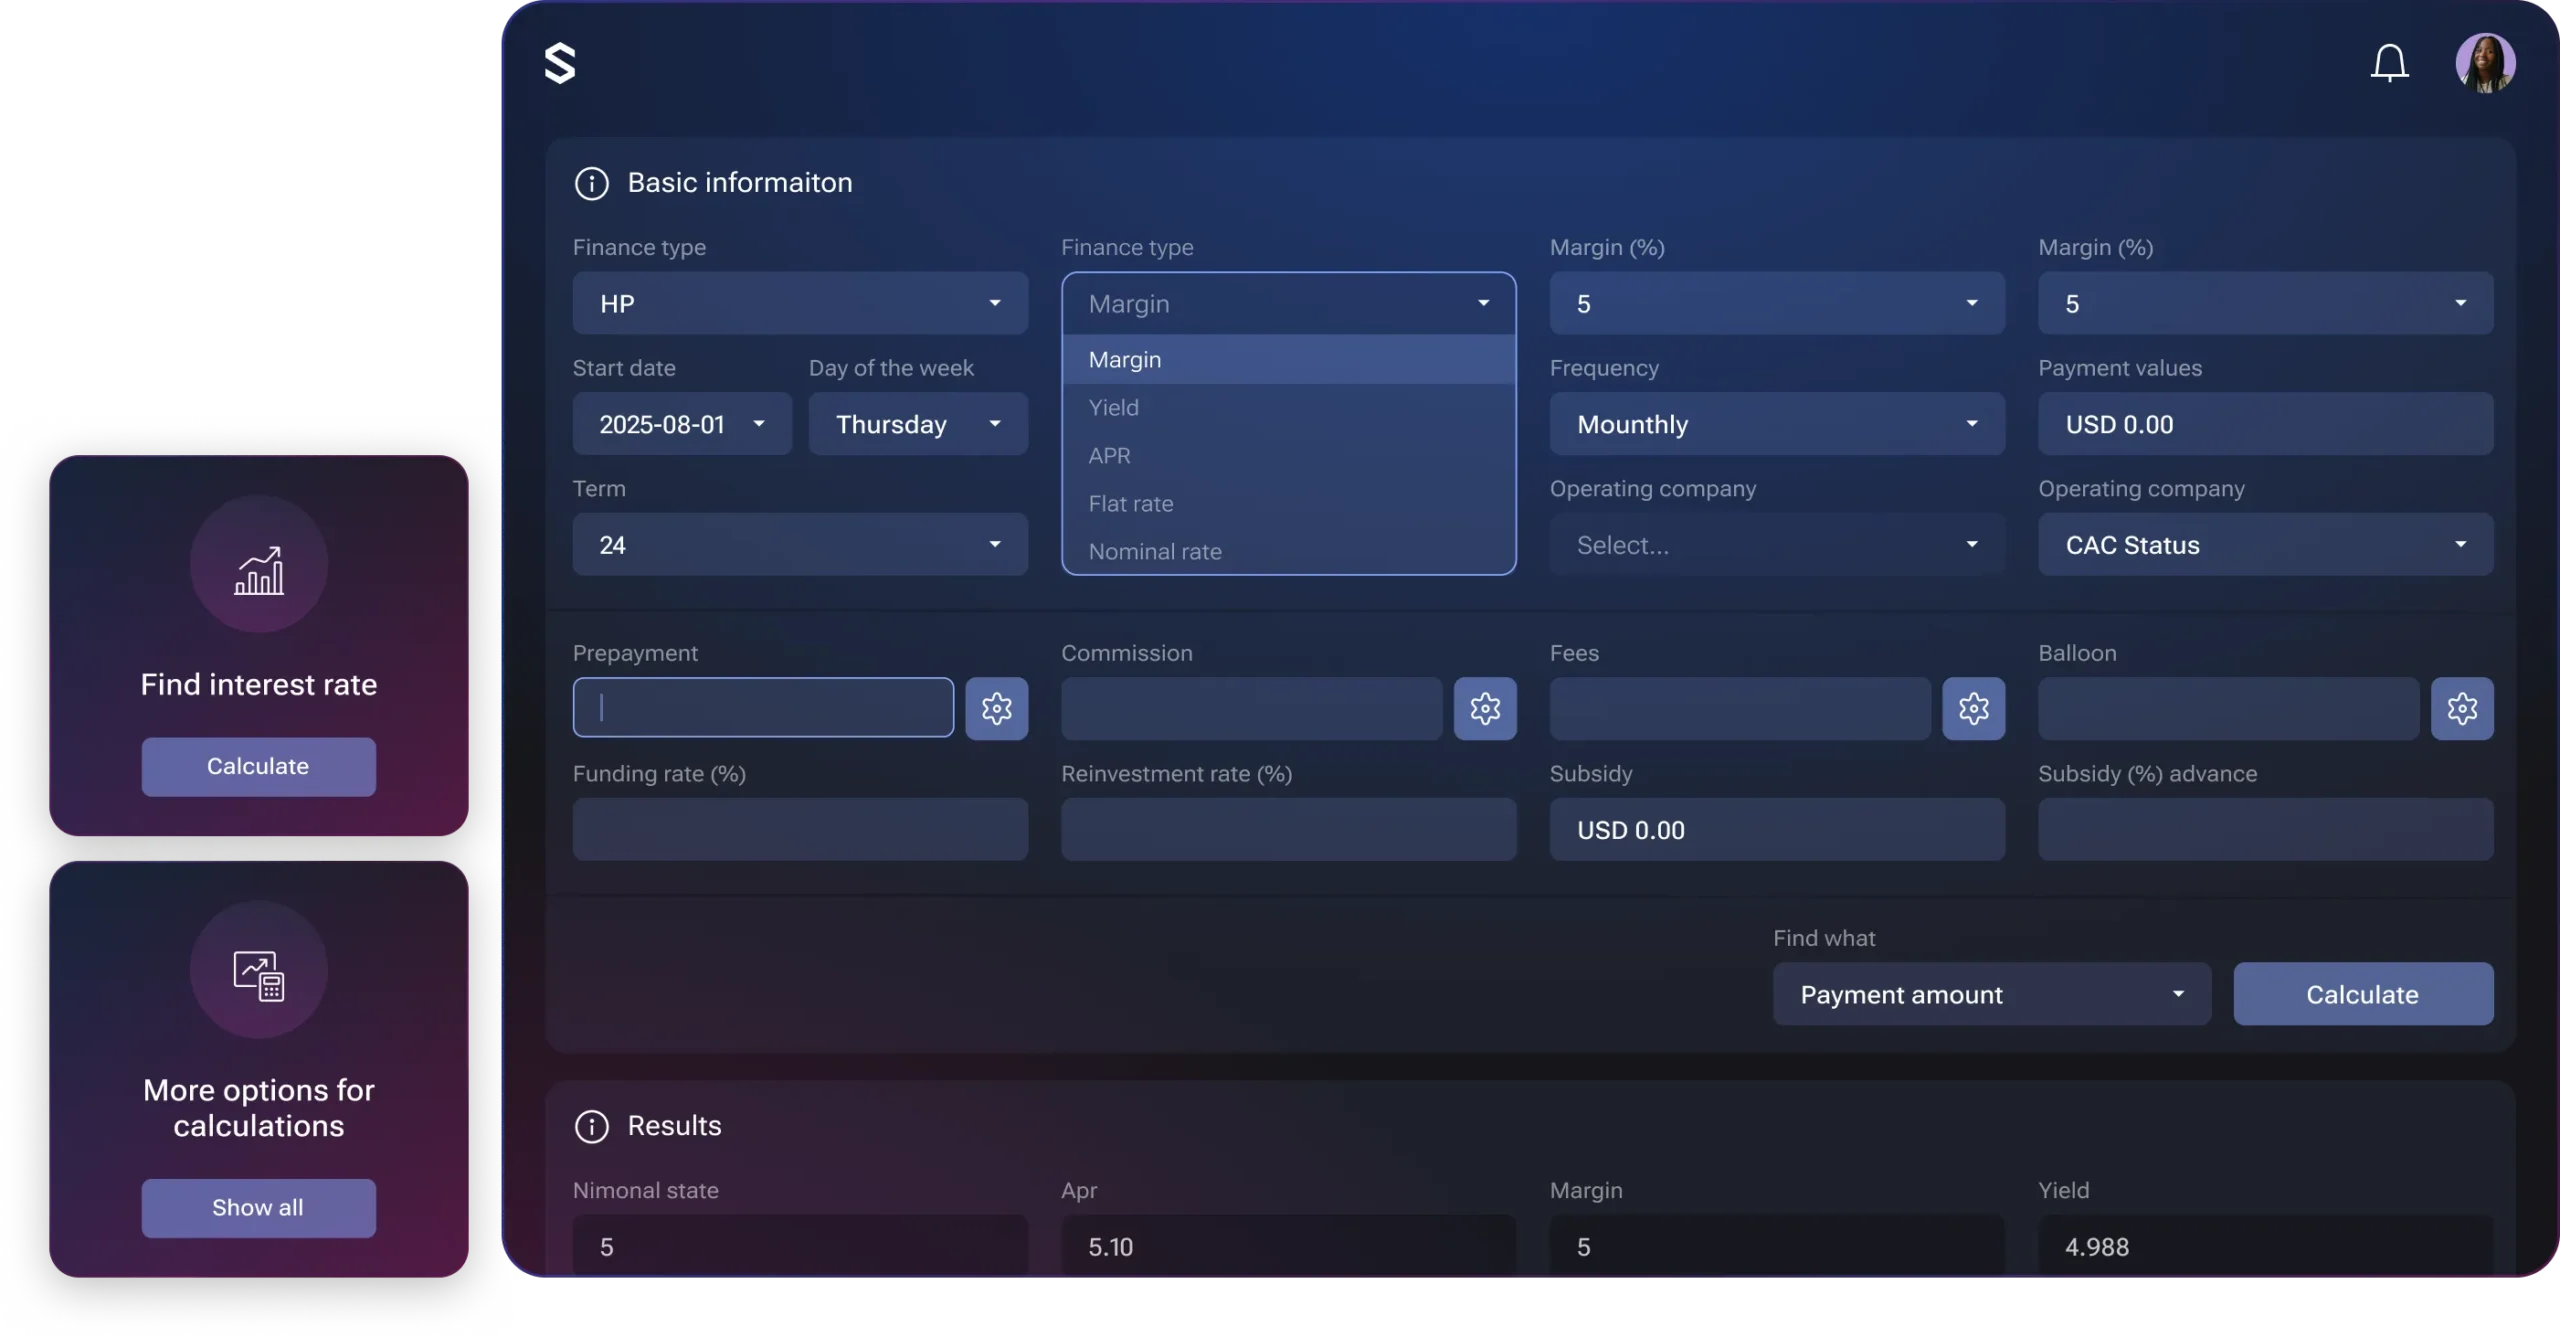Expand the Payment amount dropdown
The height and width of the screenshot is (1337, 2560).
click(x=1991, y=994)
